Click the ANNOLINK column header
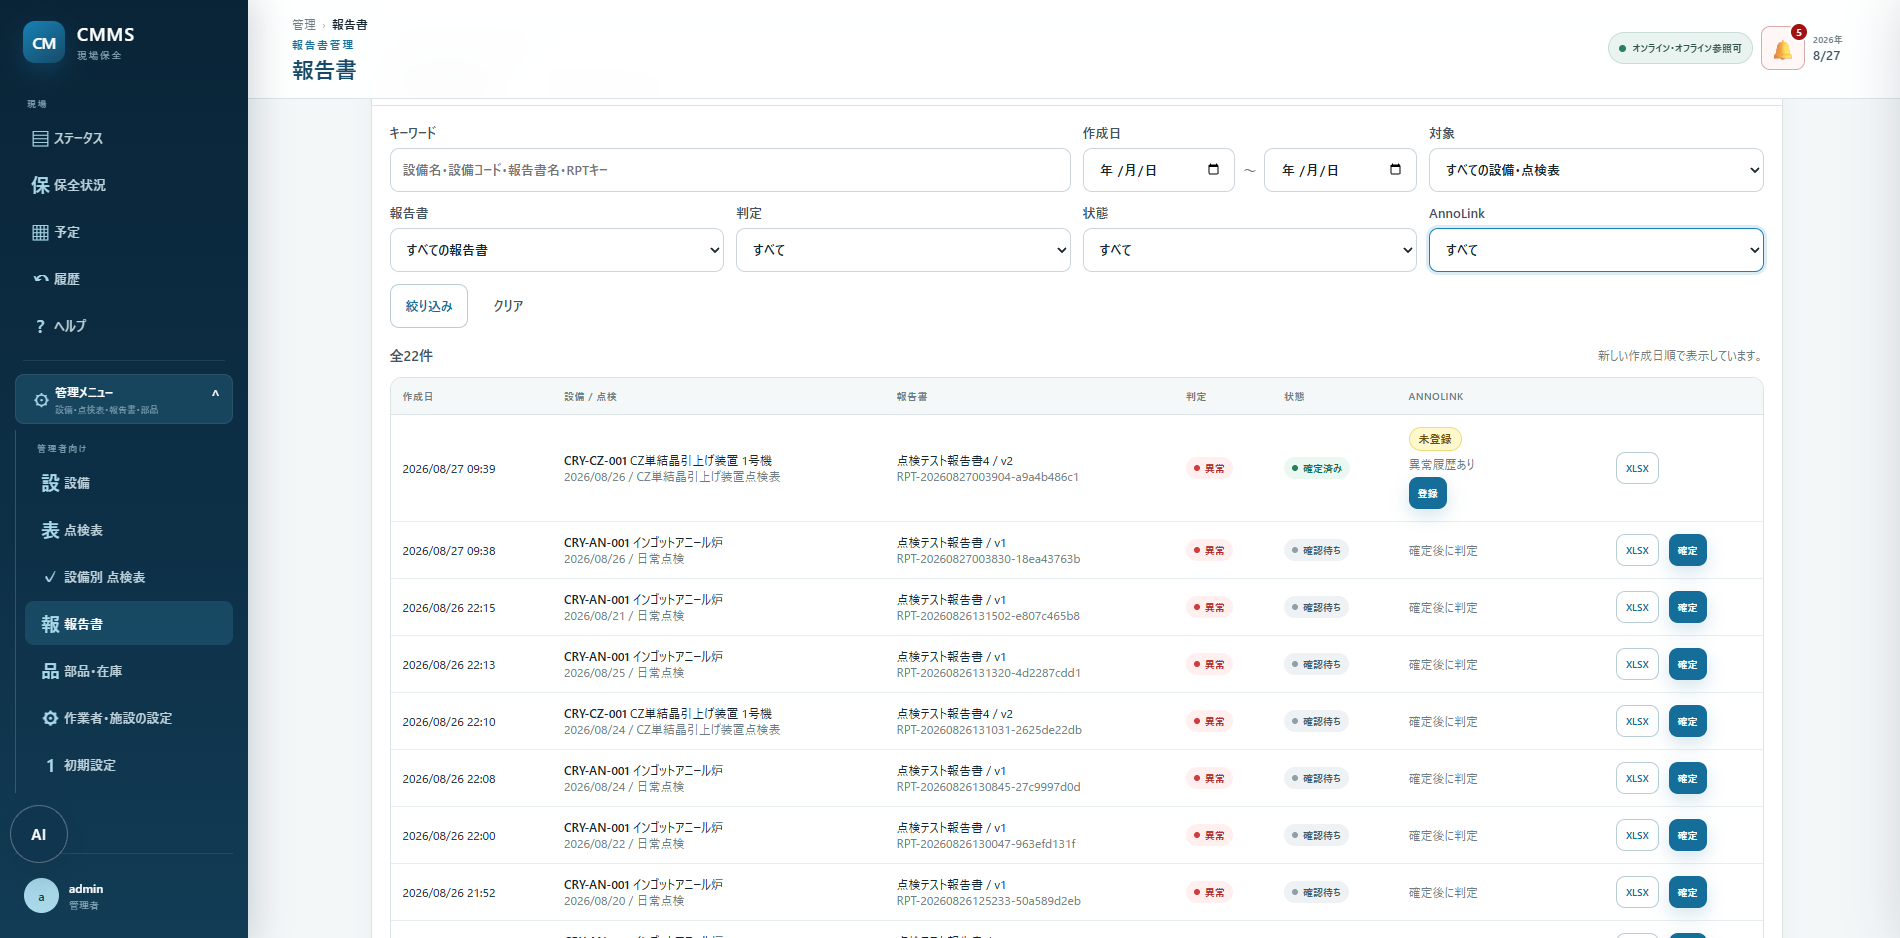 1436,397
